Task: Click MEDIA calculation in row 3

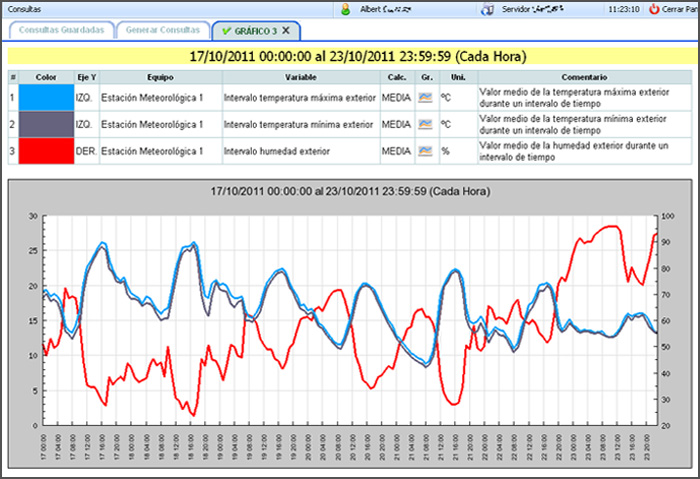Action: click(396, 151)
